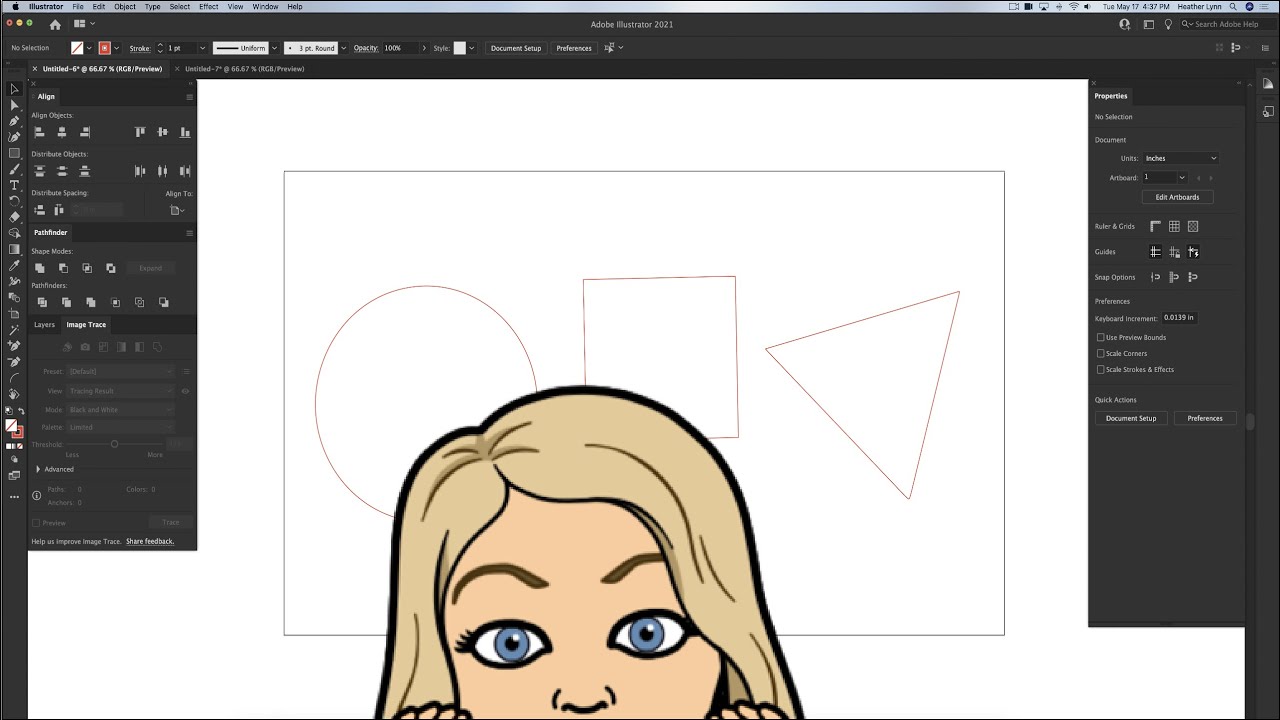
Task: Click Preferences in Quick Actions
Action: point(1205,418)
